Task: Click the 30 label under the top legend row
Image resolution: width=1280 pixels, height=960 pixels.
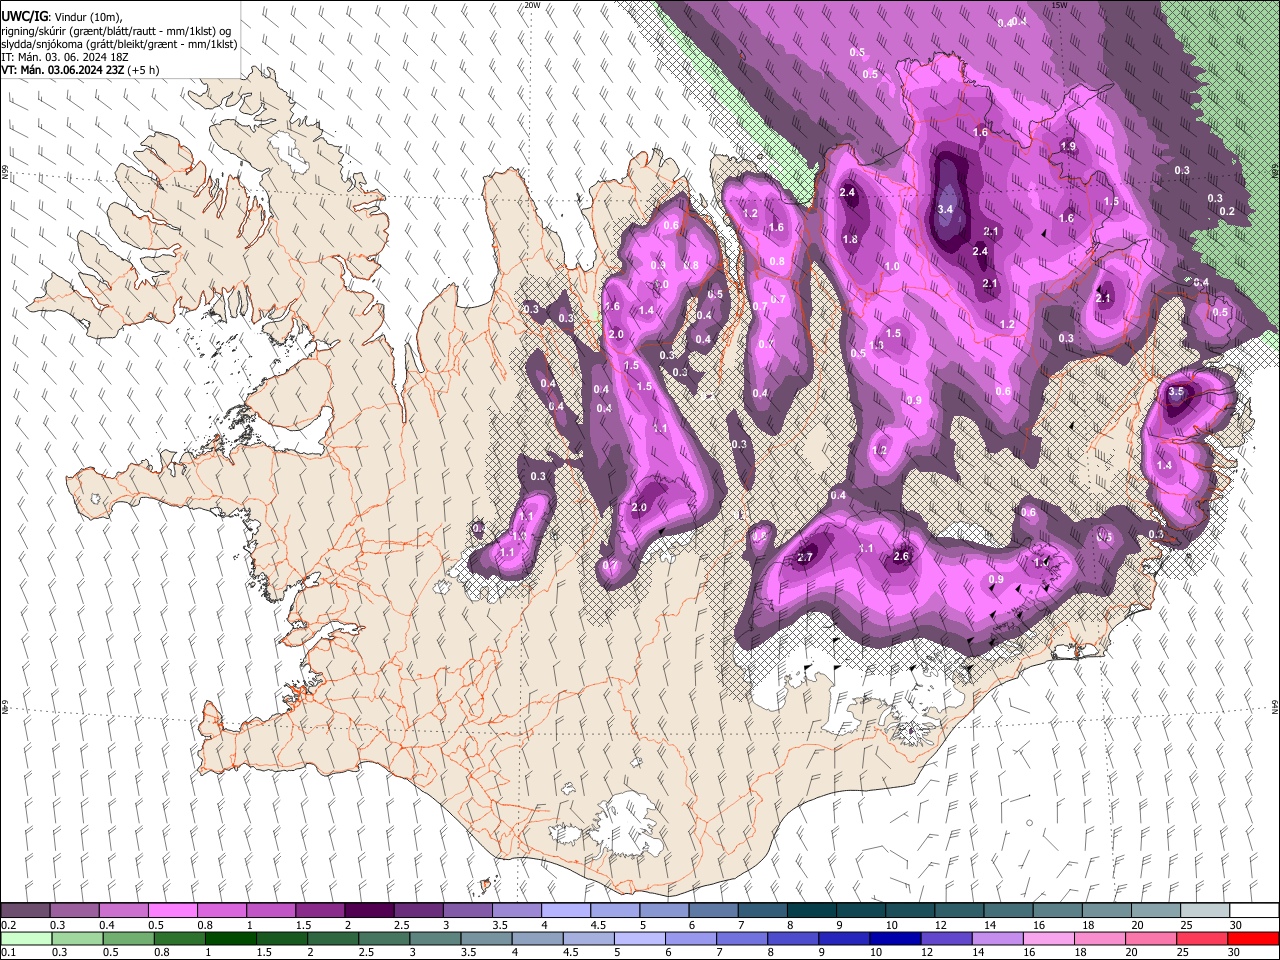Action: 1237,925
